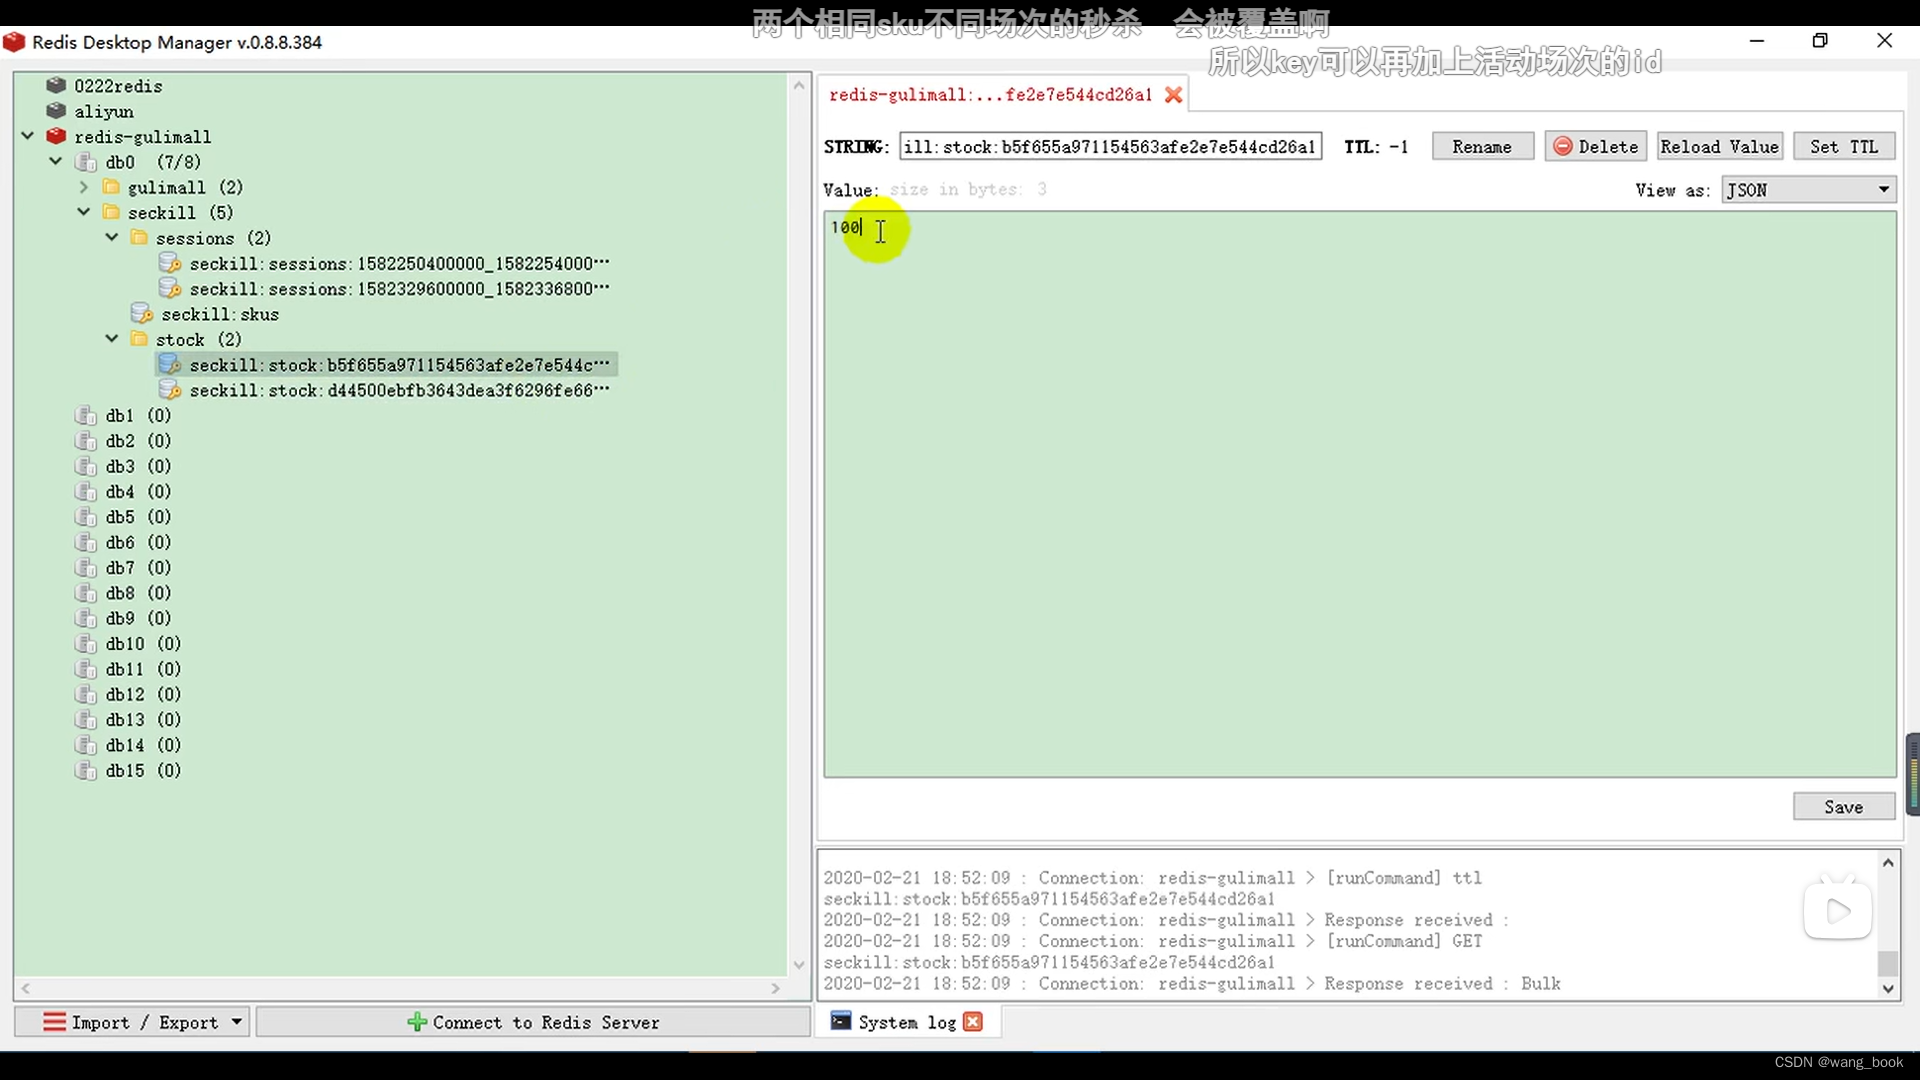Screen dimensions: 1920x1080
Task: Click the video play overlay icon
Action: [x=1837, y=911]
